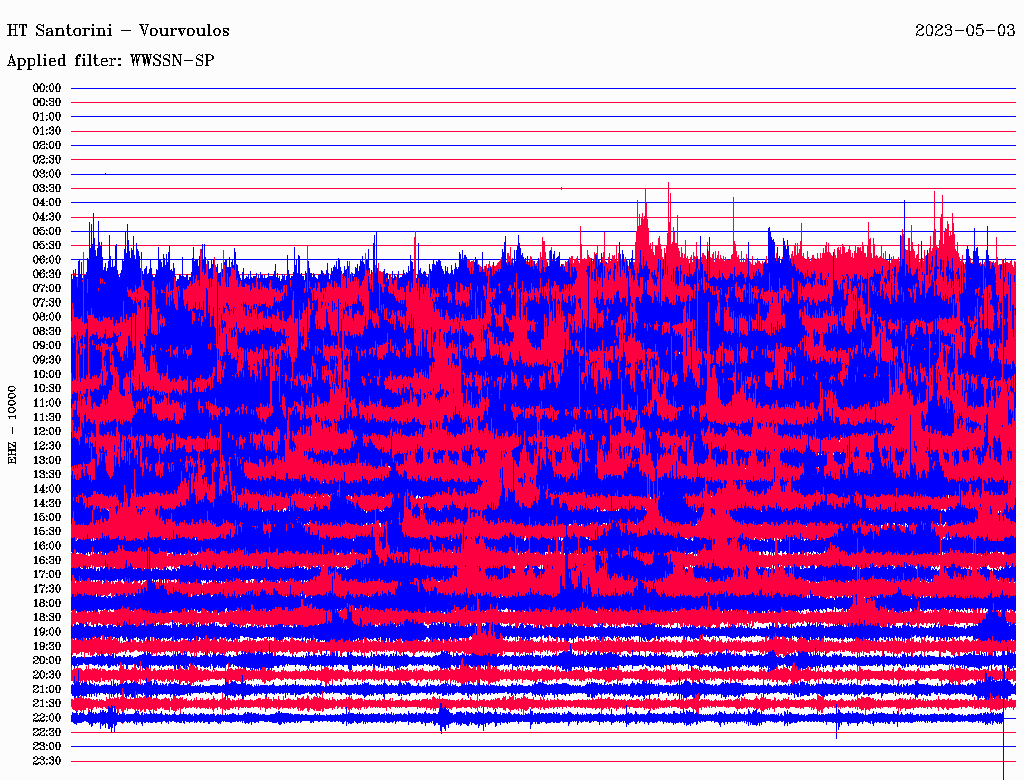Image resolution: width=1024 pixels, height=780 pixels.
Task: Select the 04:30 row label
Action: [47, 217]
